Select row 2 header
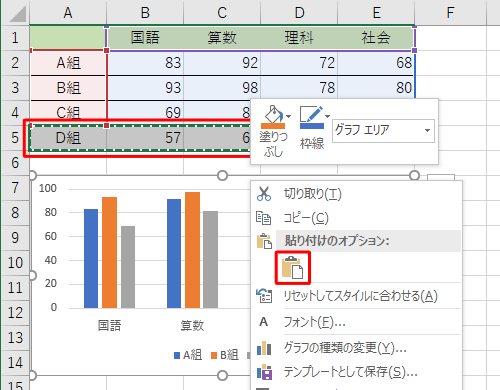 (15, 63)
